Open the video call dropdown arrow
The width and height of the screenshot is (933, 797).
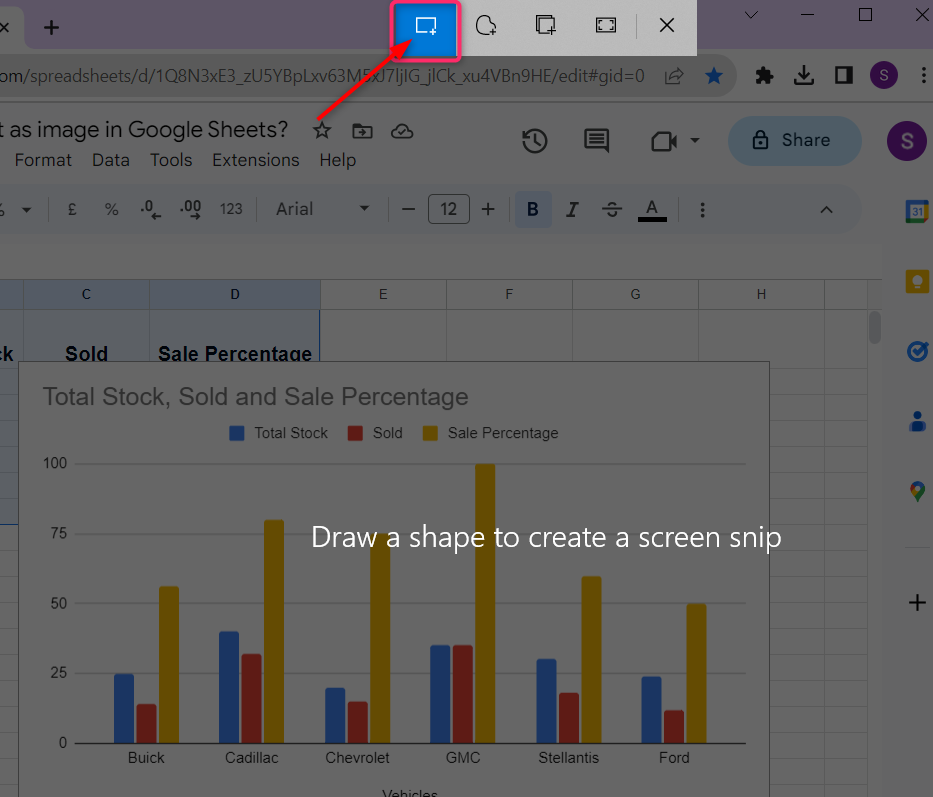695,141
